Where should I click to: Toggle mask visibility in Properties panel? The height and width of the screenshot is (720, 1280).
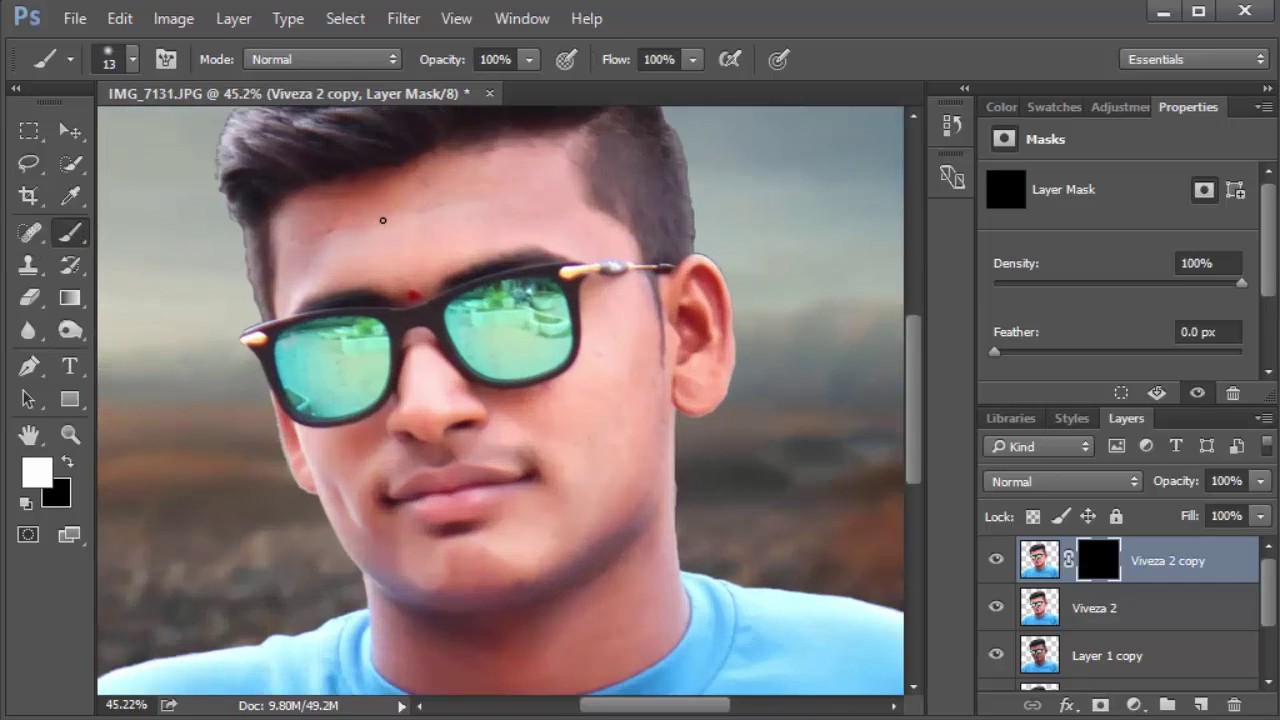1197,393
